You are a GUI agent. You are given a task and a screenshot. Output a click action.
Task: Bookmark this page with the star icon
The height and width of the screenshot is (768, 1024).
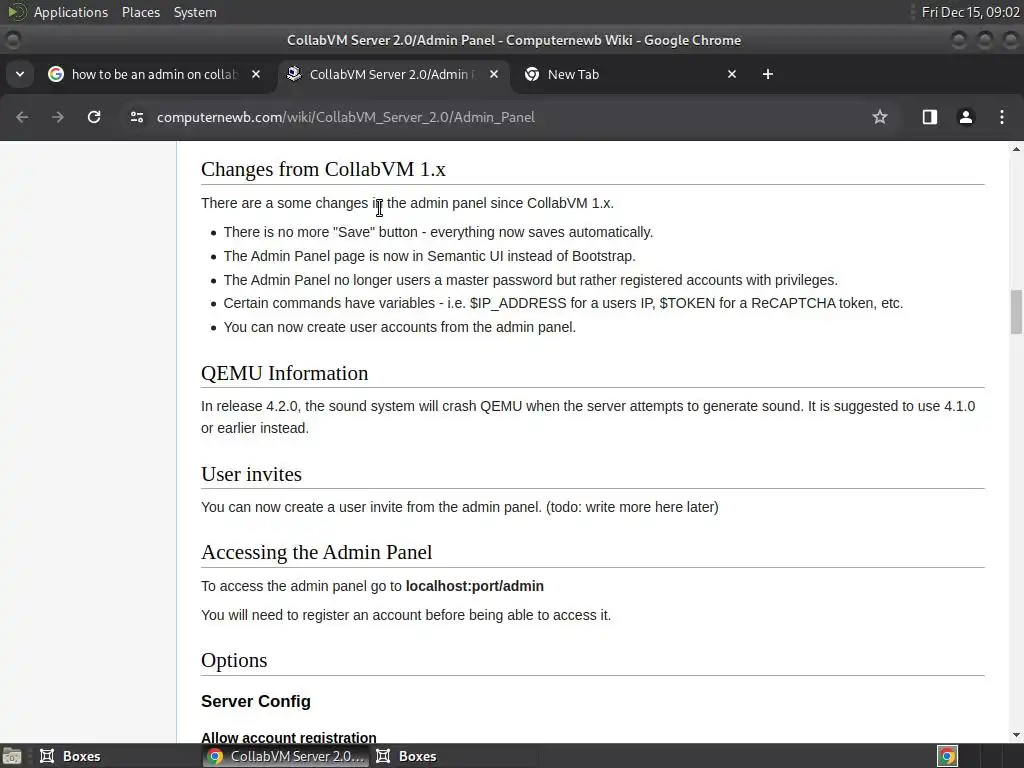880,117
